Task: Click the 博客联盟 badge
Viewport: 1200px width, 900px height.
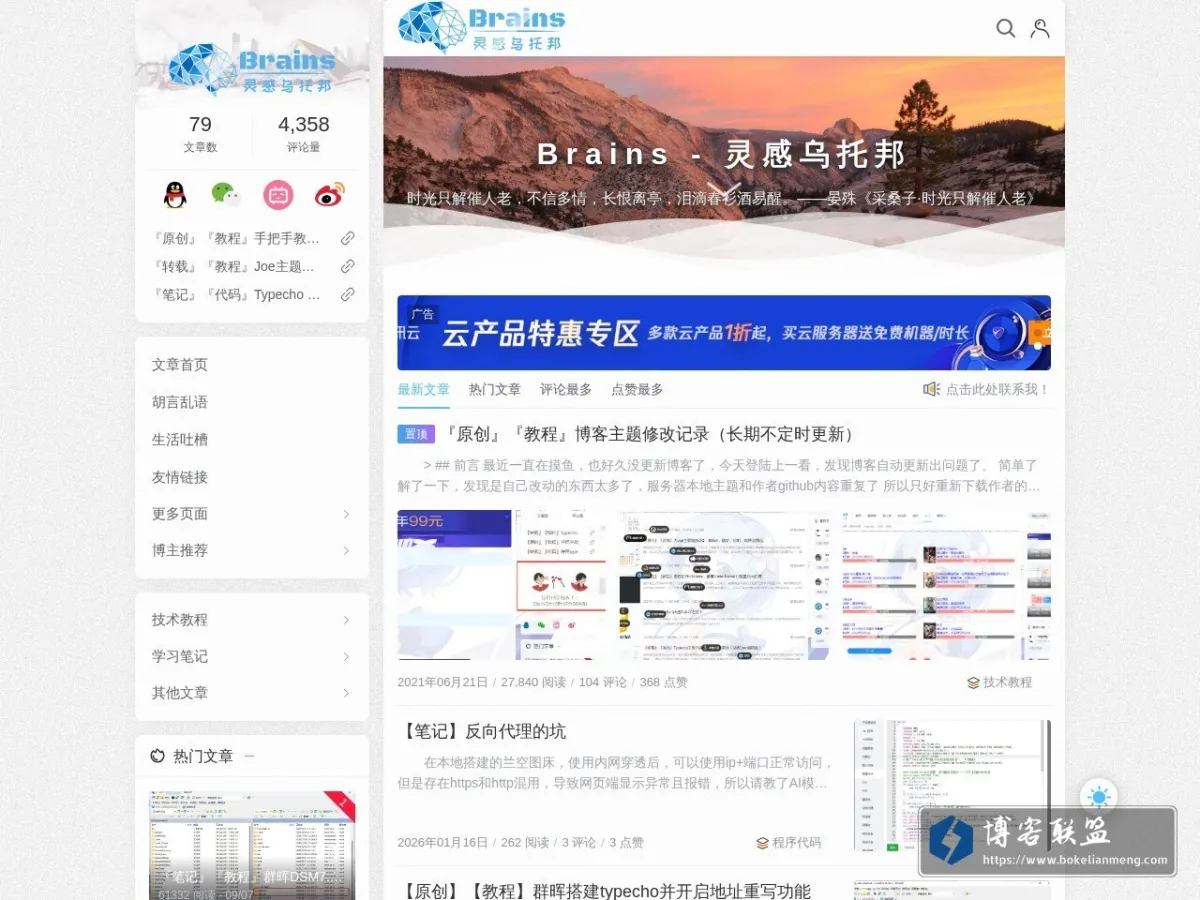Action: pyautogui.click(x=1047, y=841)
